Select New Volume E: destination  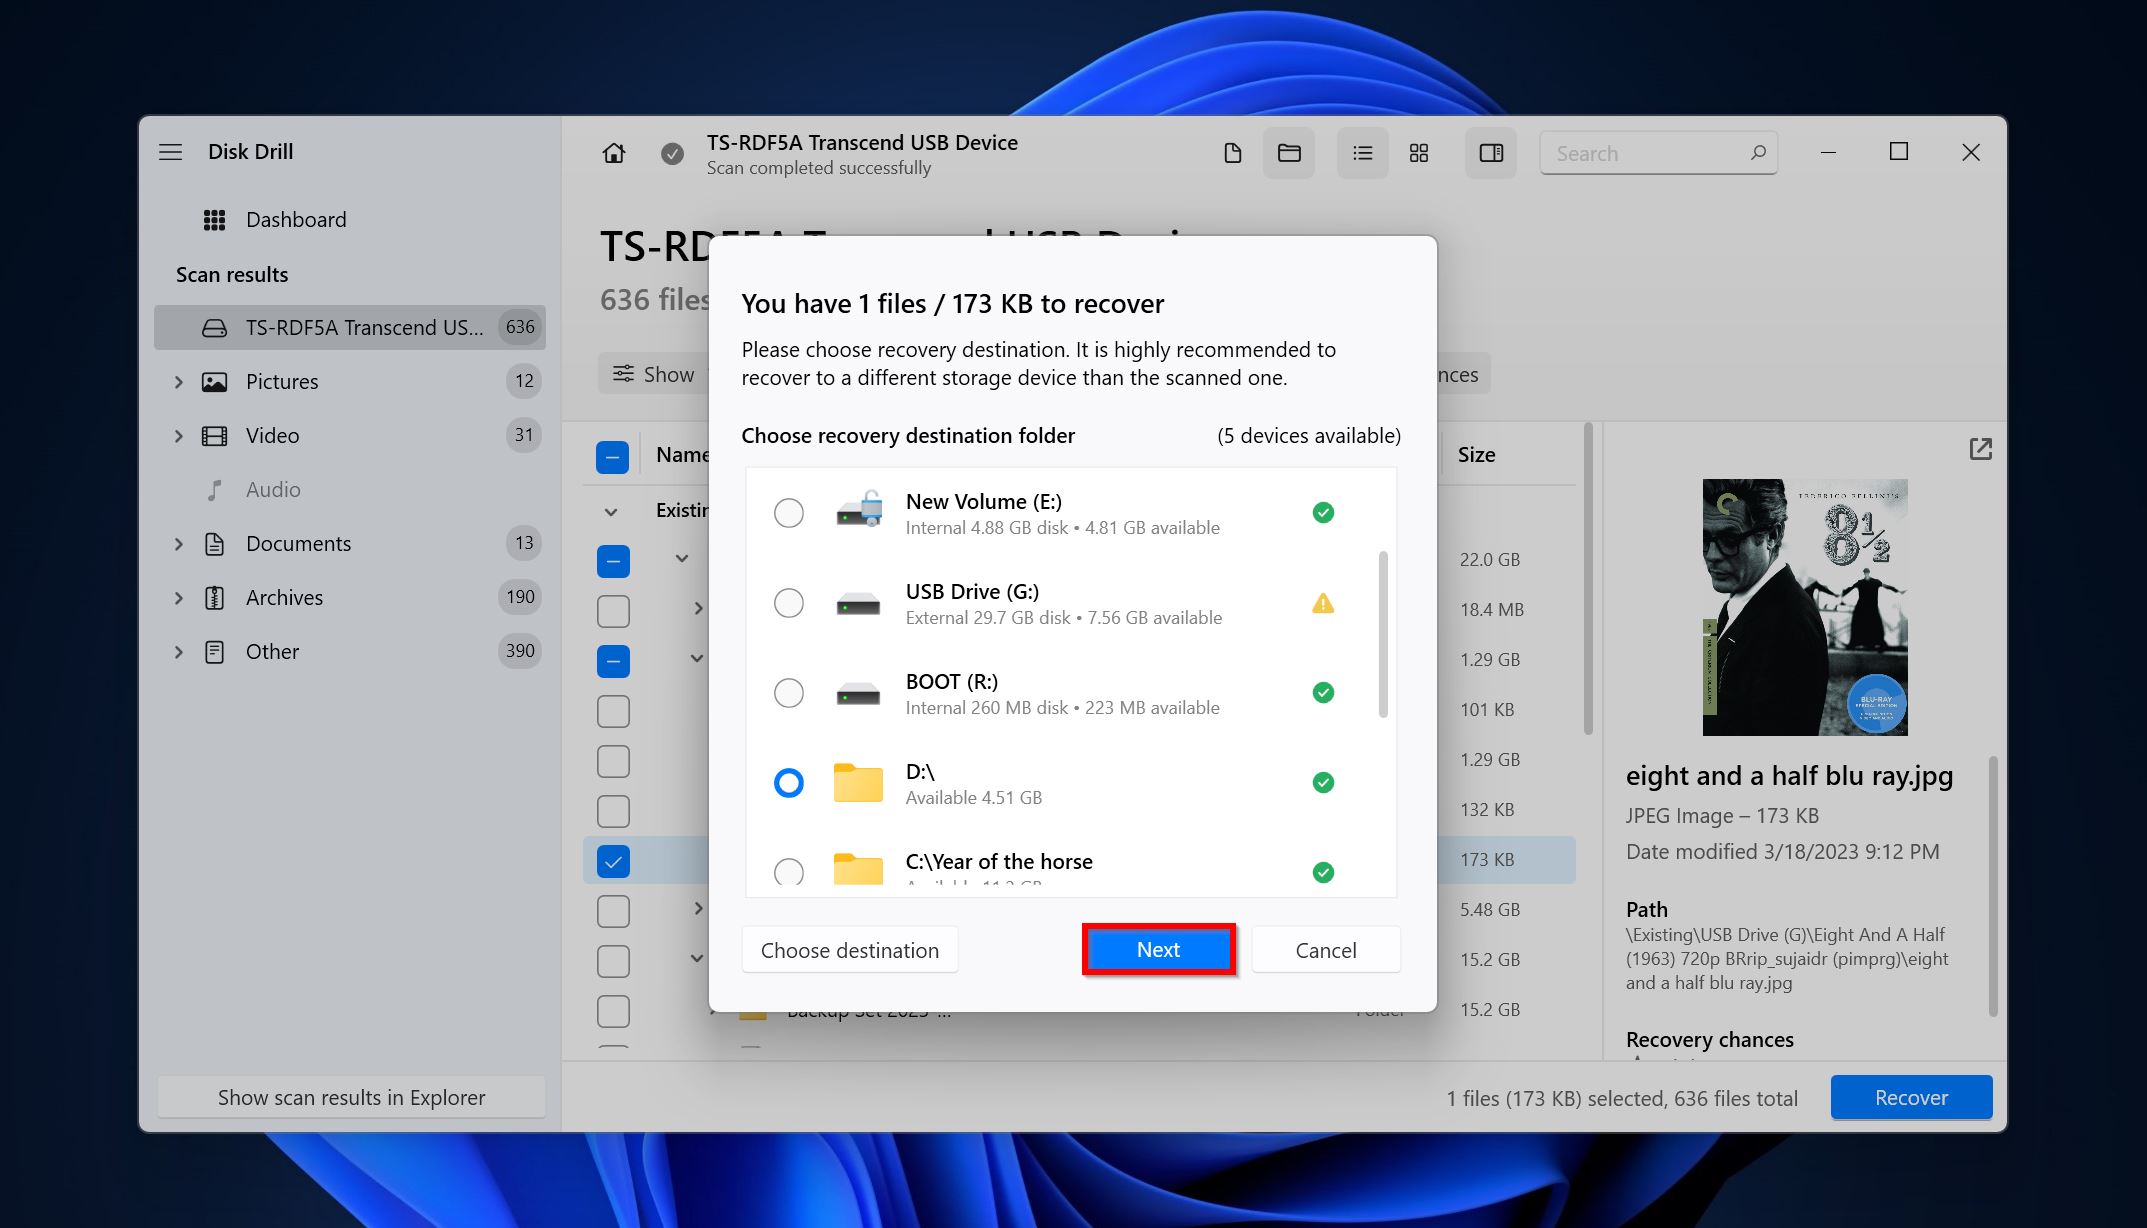(x=787, y=512)
